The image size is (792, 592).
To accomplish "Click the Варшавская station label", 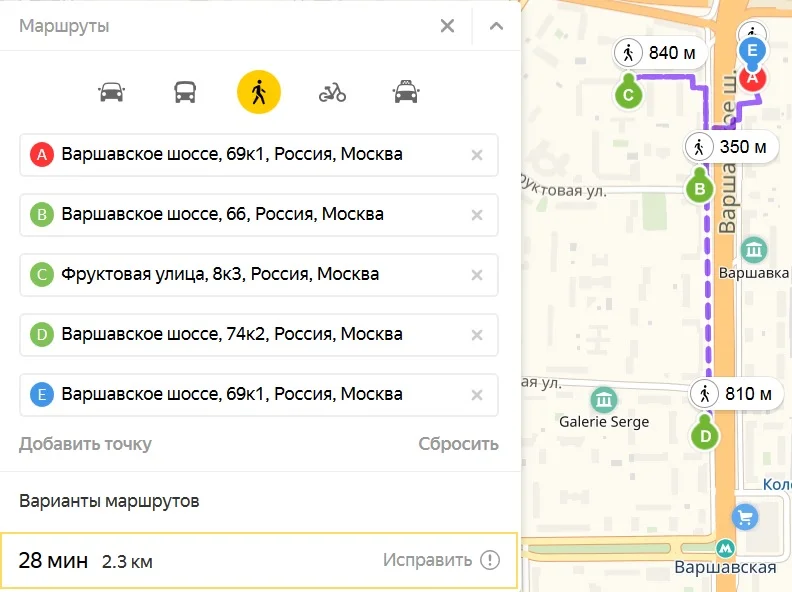I will [x=725, y=567].
